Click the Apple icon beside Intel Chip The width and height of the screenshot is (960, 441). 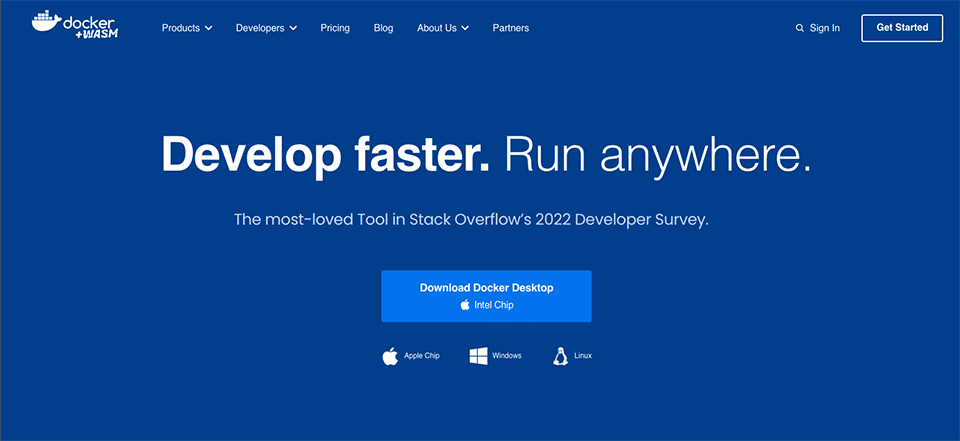coord(465,305)
